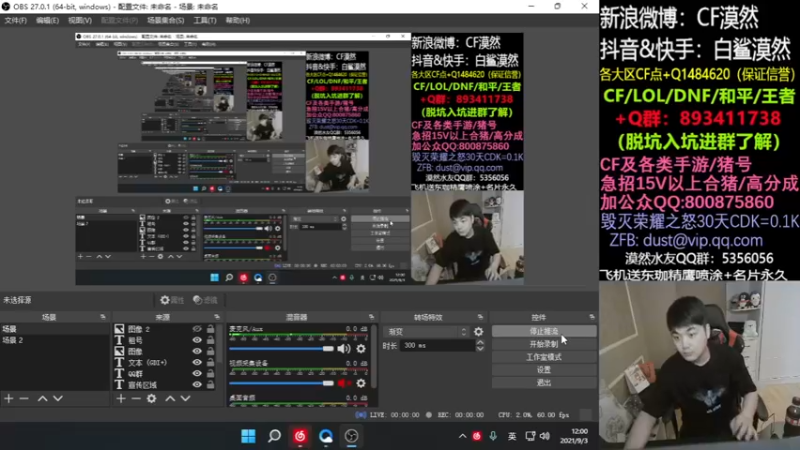Screen dimensions: 800x450
Task: Show the hidden 图像 2 source via its eye icon
Action: click(x=197, y=329)
